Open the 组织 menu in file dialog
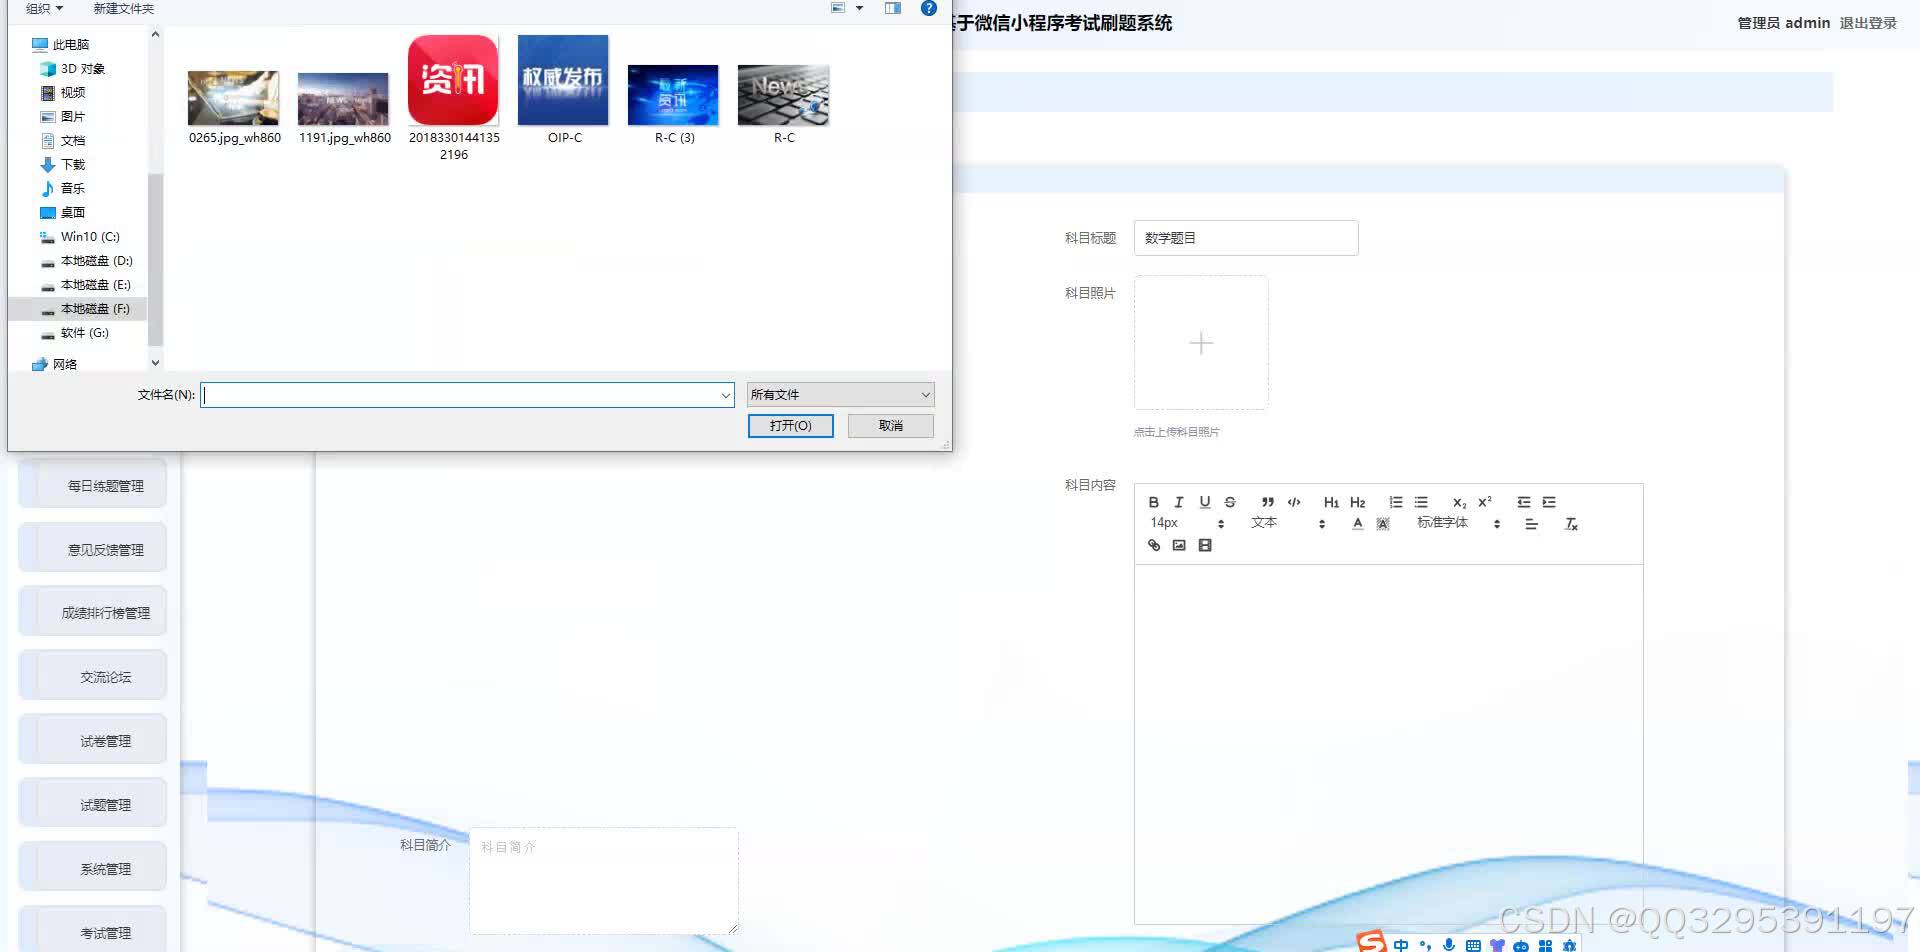Viewport: 1920px width, 952px height. [x=42, y=8]
